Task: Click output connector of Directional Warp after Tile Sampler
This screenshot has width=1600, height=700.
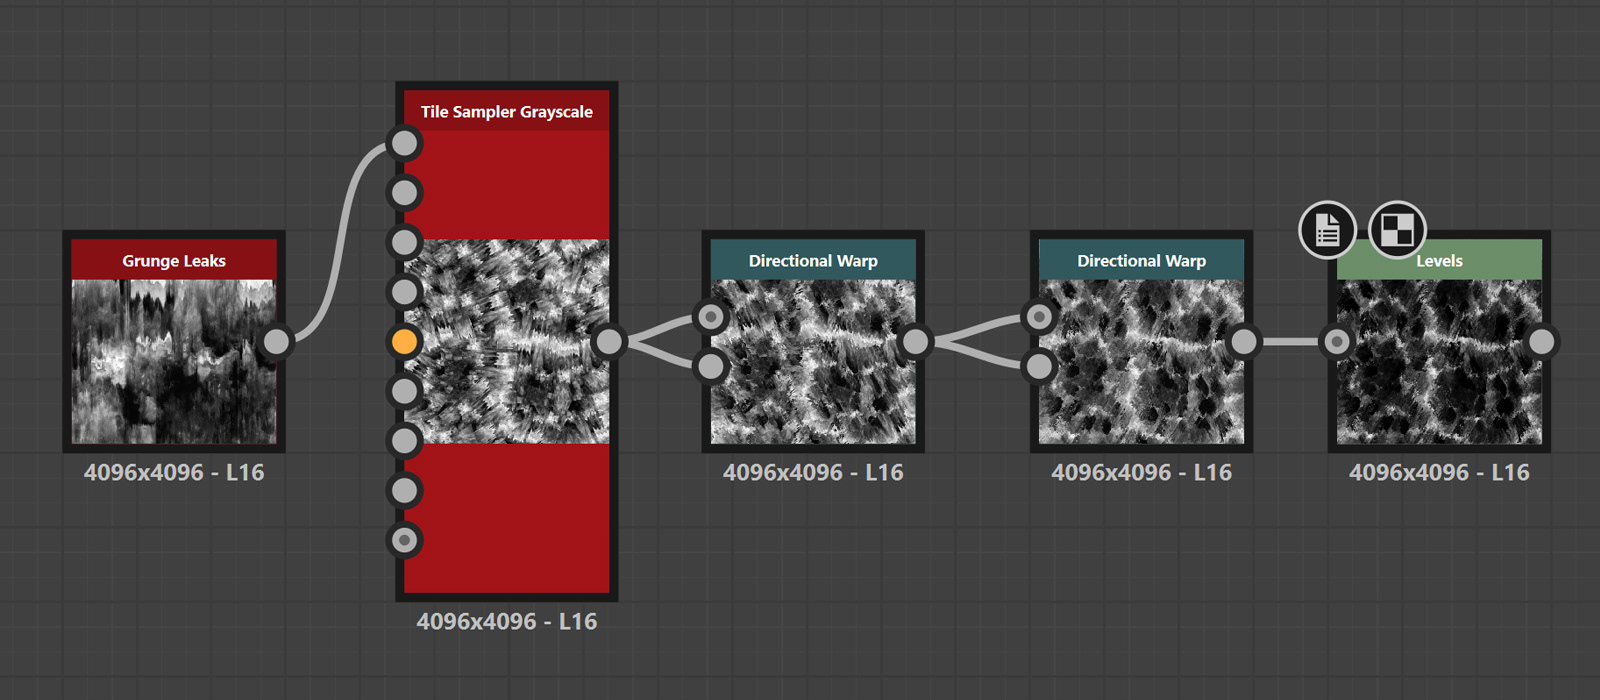Action: [915, 342]
